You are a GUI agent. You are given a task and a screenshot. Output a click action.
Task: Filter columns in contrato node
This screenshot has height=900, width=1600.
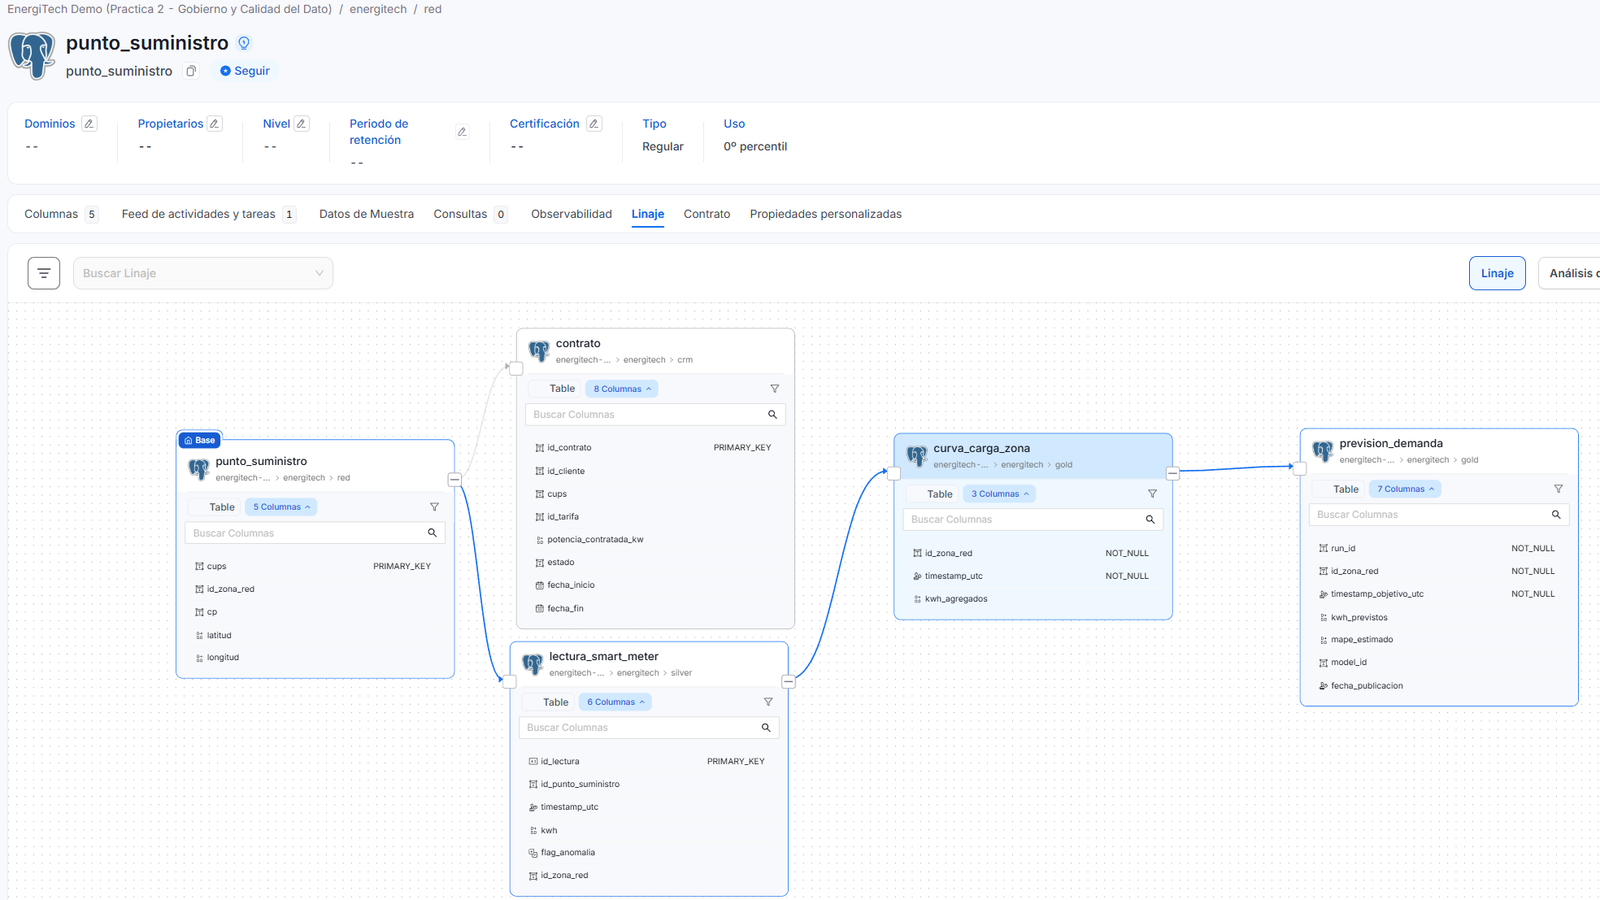click(x=774, y=389)
